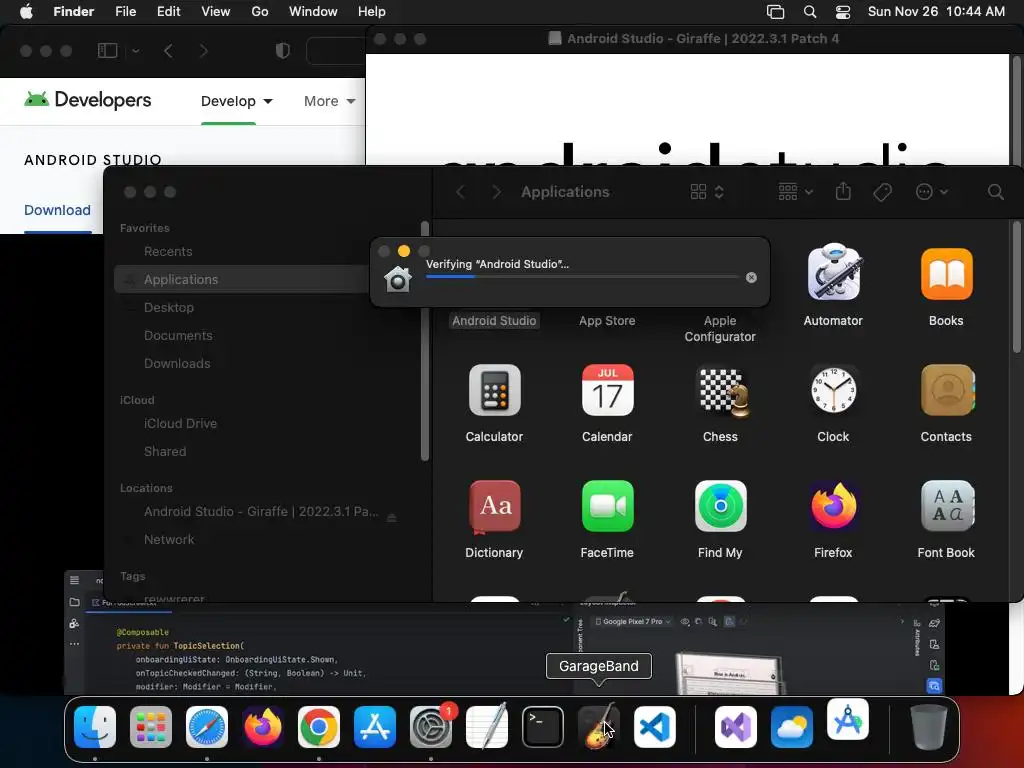Open the Trash in the Dock
The height and width of the screenshot is (768, 1024).
point(929,727)
